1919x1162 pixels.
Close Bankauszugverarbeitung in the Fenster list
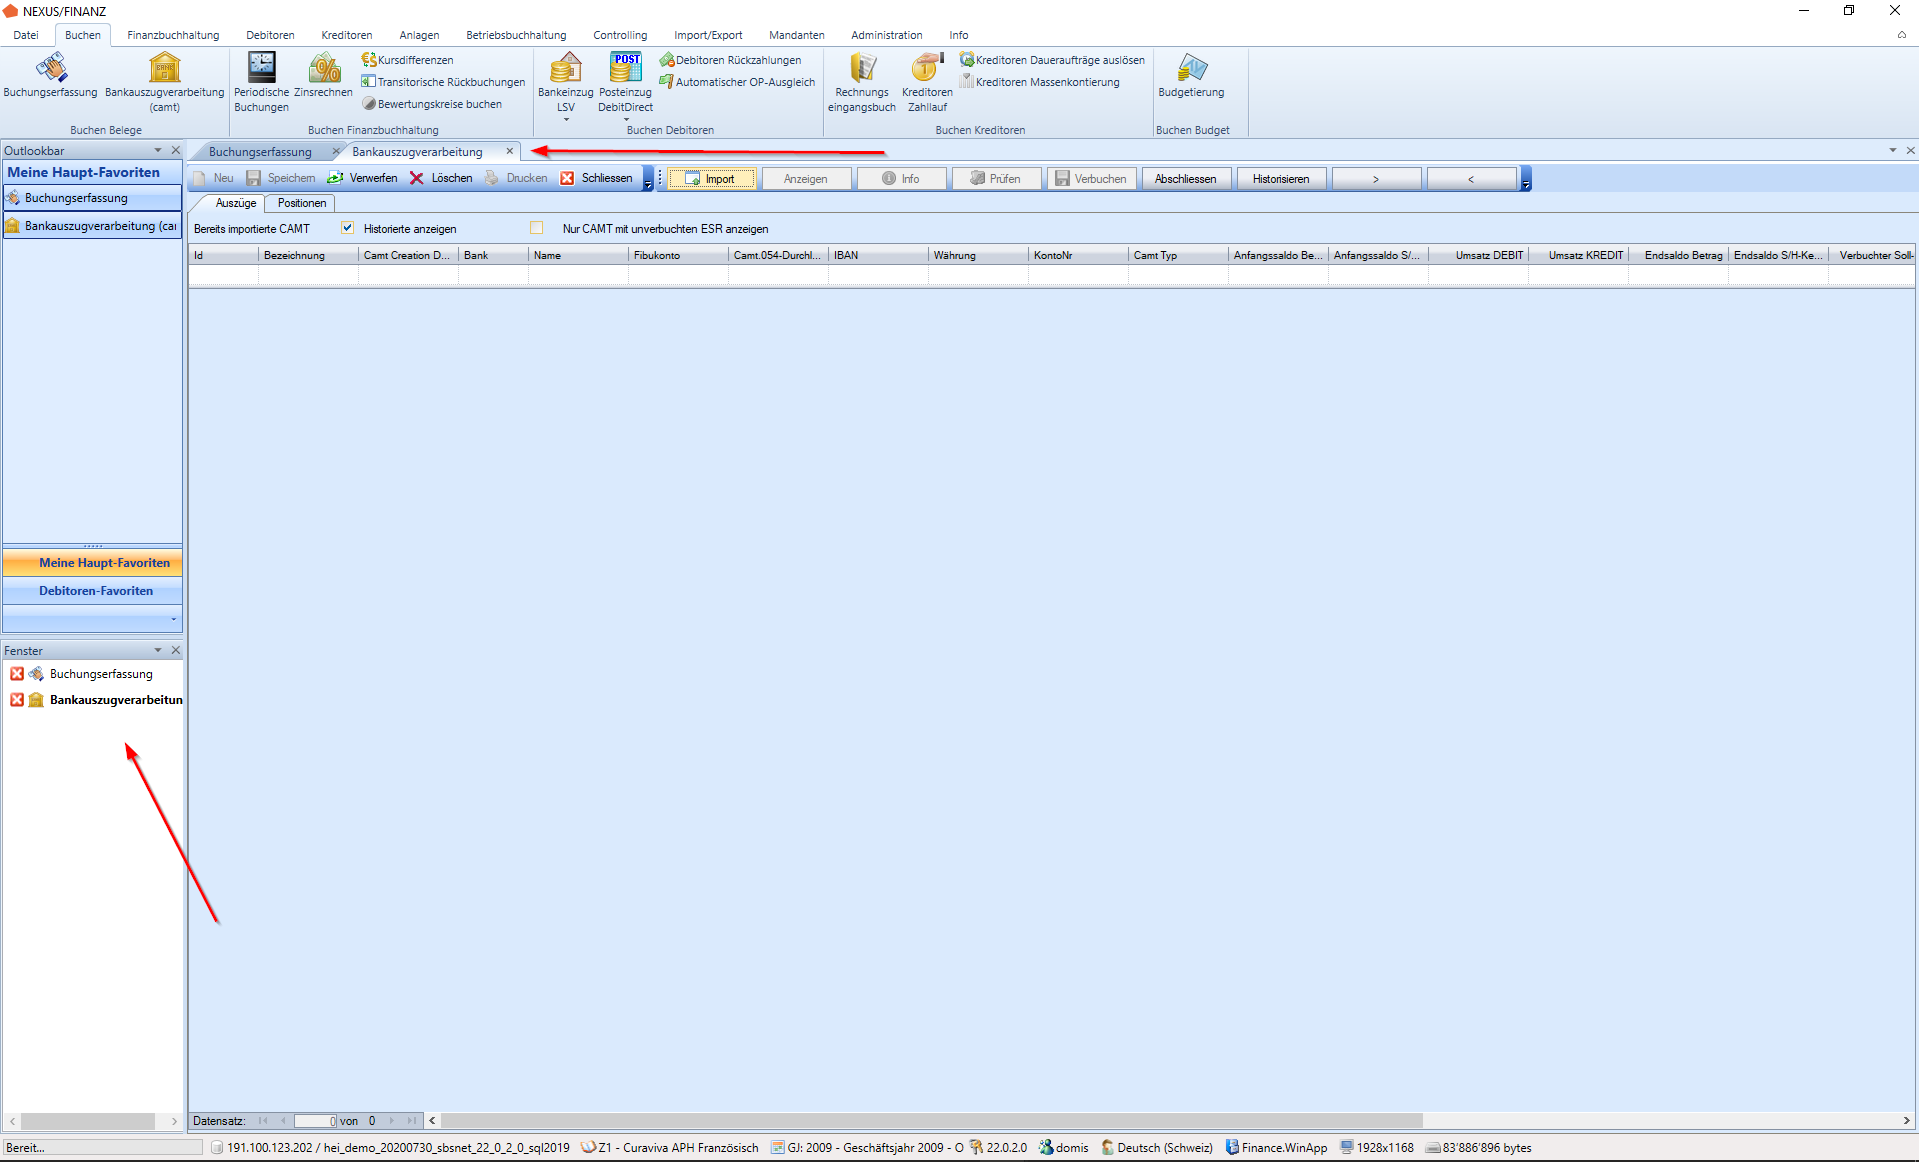(x=17, y=700)
